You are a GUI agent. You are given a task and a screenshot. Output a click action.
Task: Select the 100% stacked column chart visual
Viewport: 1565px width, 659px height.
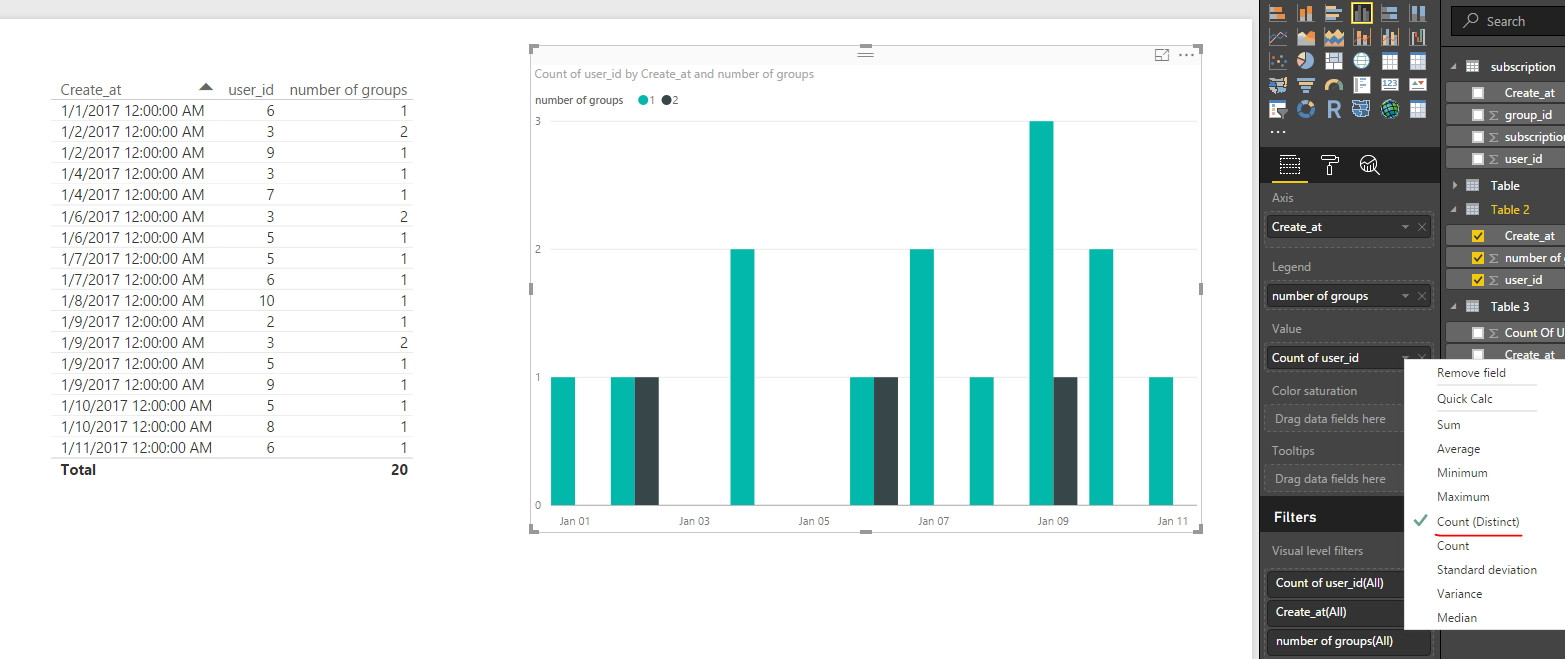1417,13
